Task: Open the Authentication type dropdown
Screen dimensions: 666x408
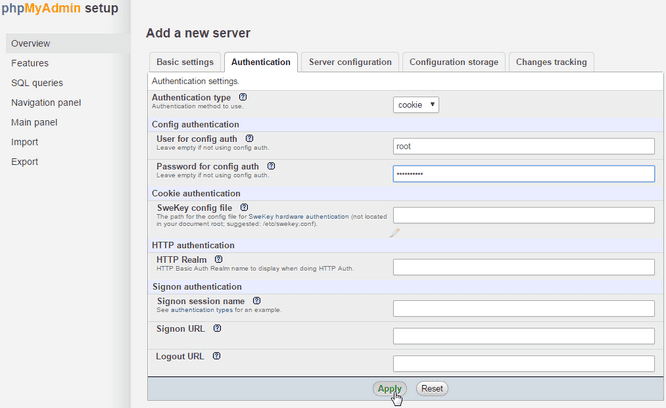Action: pos(416,104)
